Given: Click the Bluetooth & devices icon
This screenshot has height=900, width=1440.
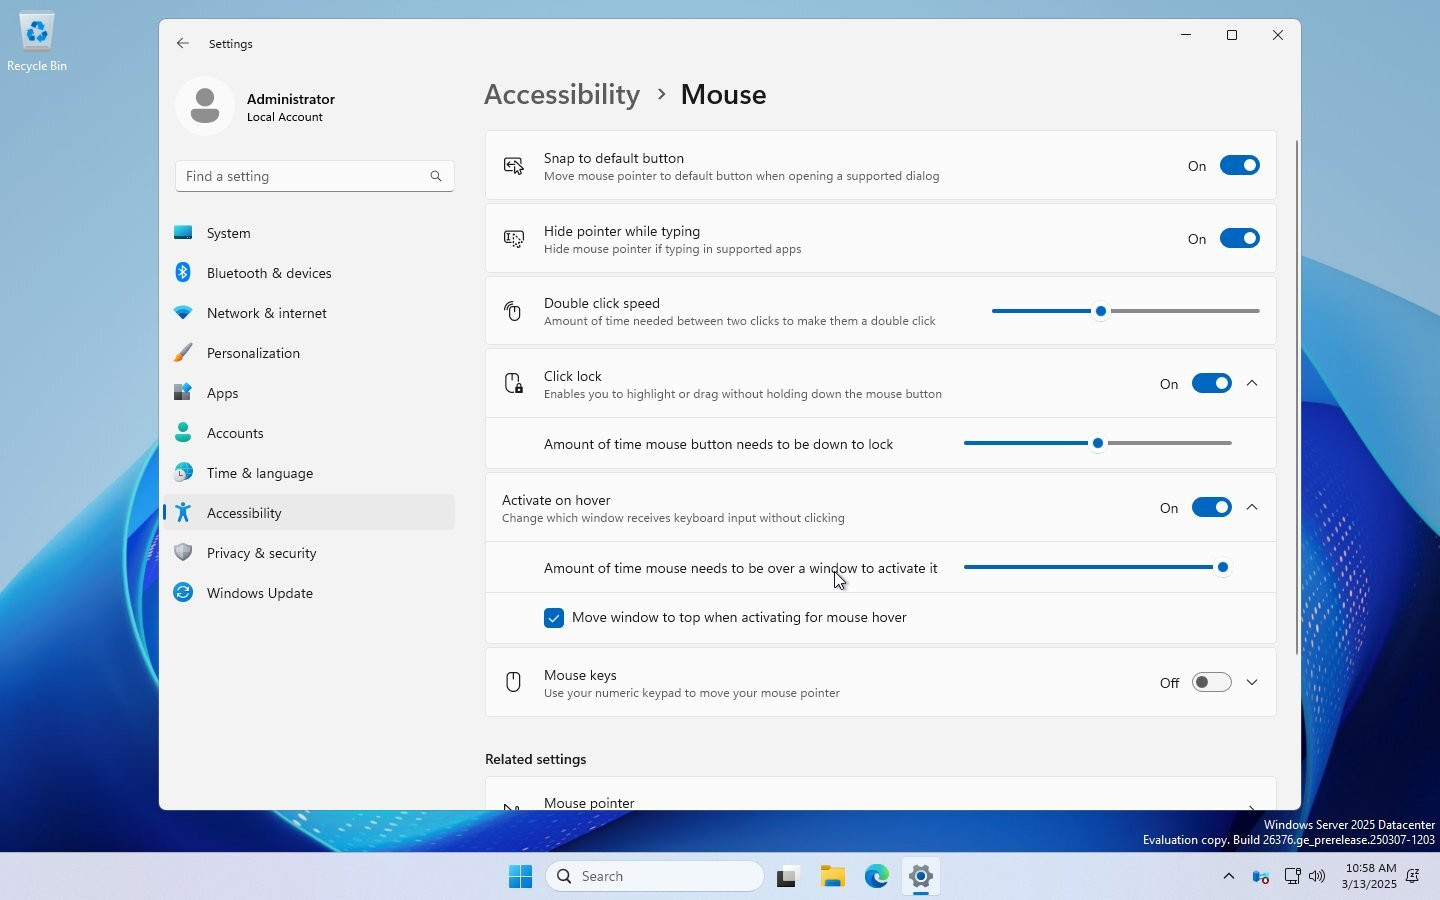Looking at the screenshot, I should (x=183, y=272).
